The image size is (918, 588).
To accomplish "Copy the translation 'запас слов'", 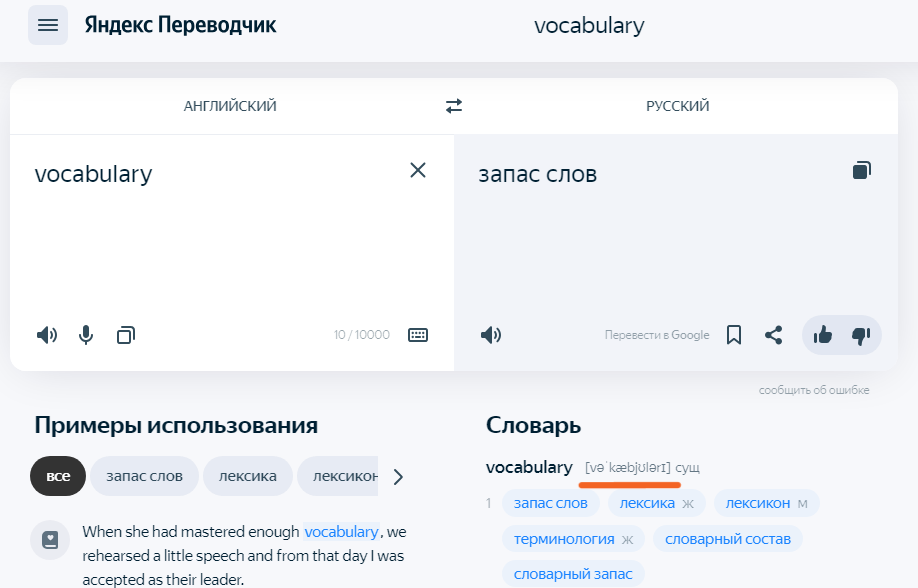I will point(861,170).
